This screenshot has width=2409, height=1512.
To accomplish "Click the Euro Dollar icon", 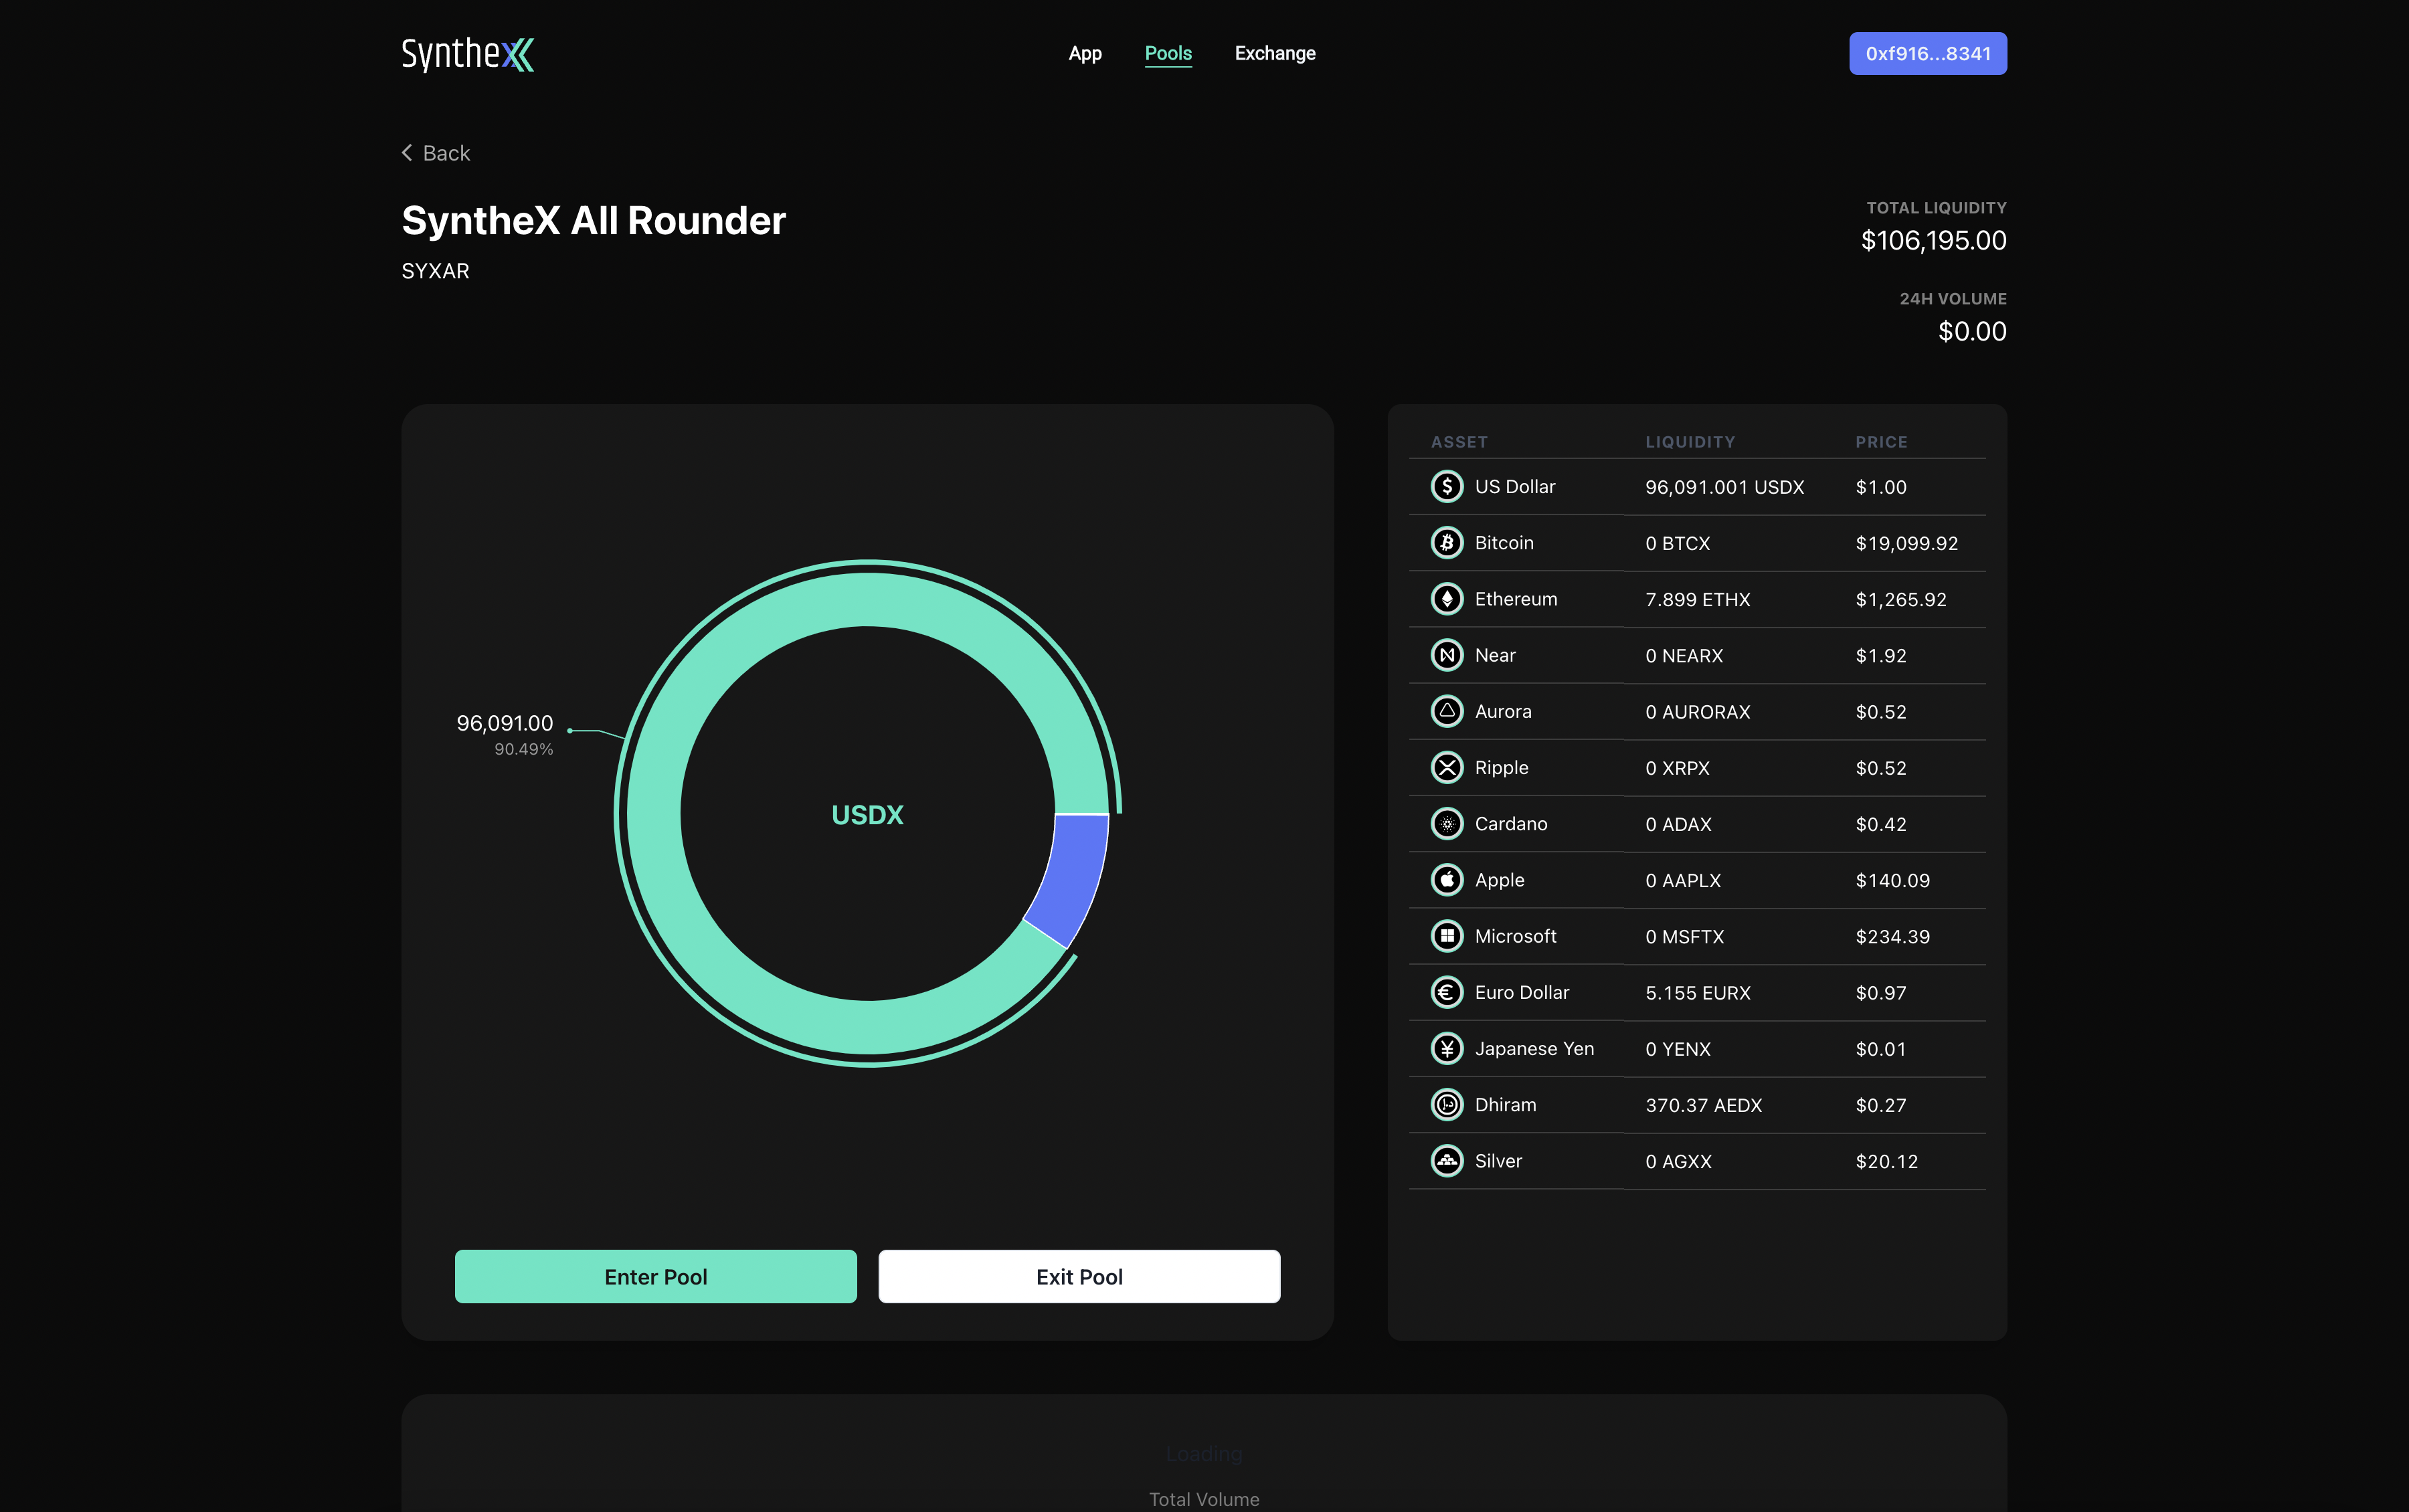I will (x=1446, y=992).
